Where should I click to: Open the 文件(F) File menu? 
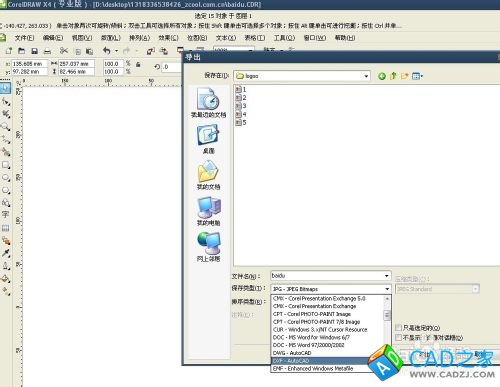pyautogui.click(x=24, y=38)
